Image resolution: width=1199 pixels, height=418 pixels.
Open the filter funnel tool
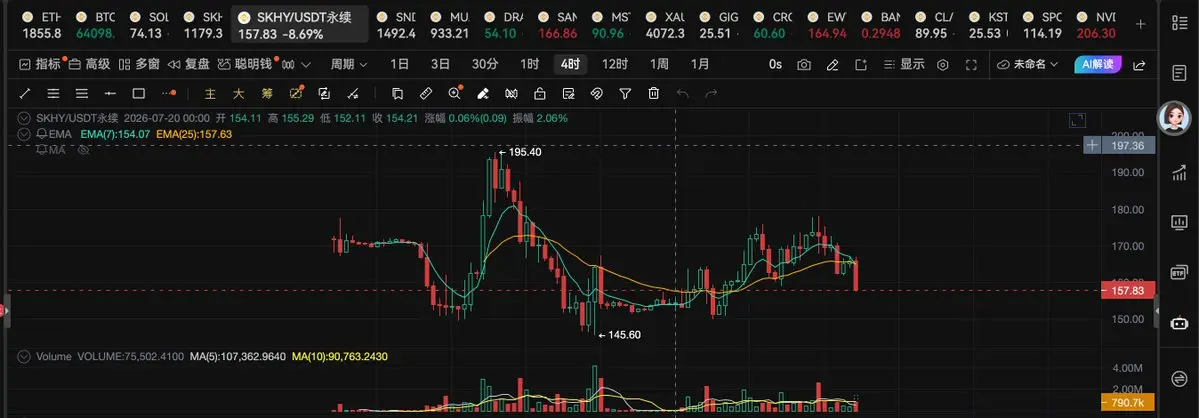tap(625, 94)
